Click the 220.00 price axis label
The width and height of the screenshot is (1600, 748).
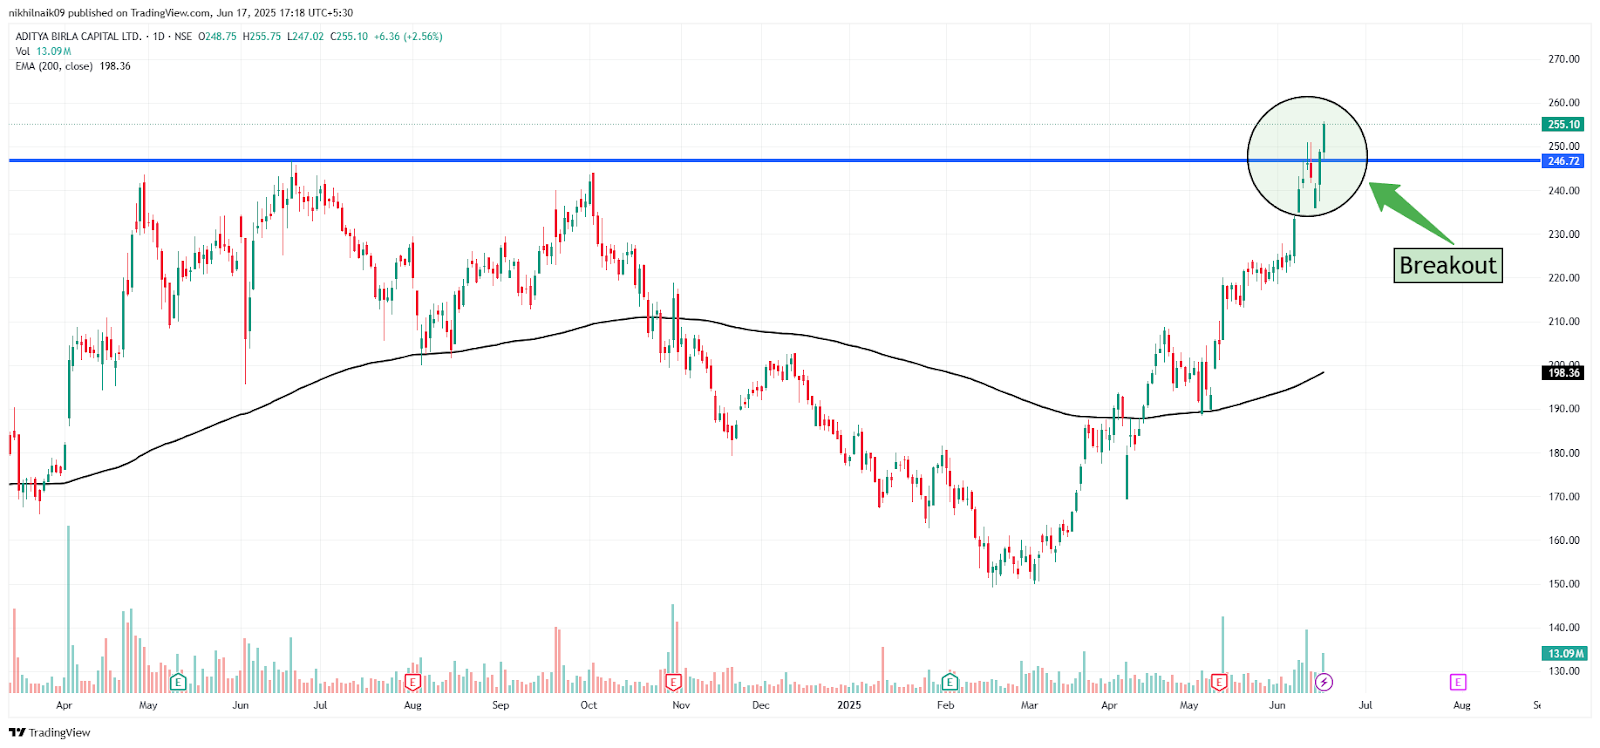1564,278
